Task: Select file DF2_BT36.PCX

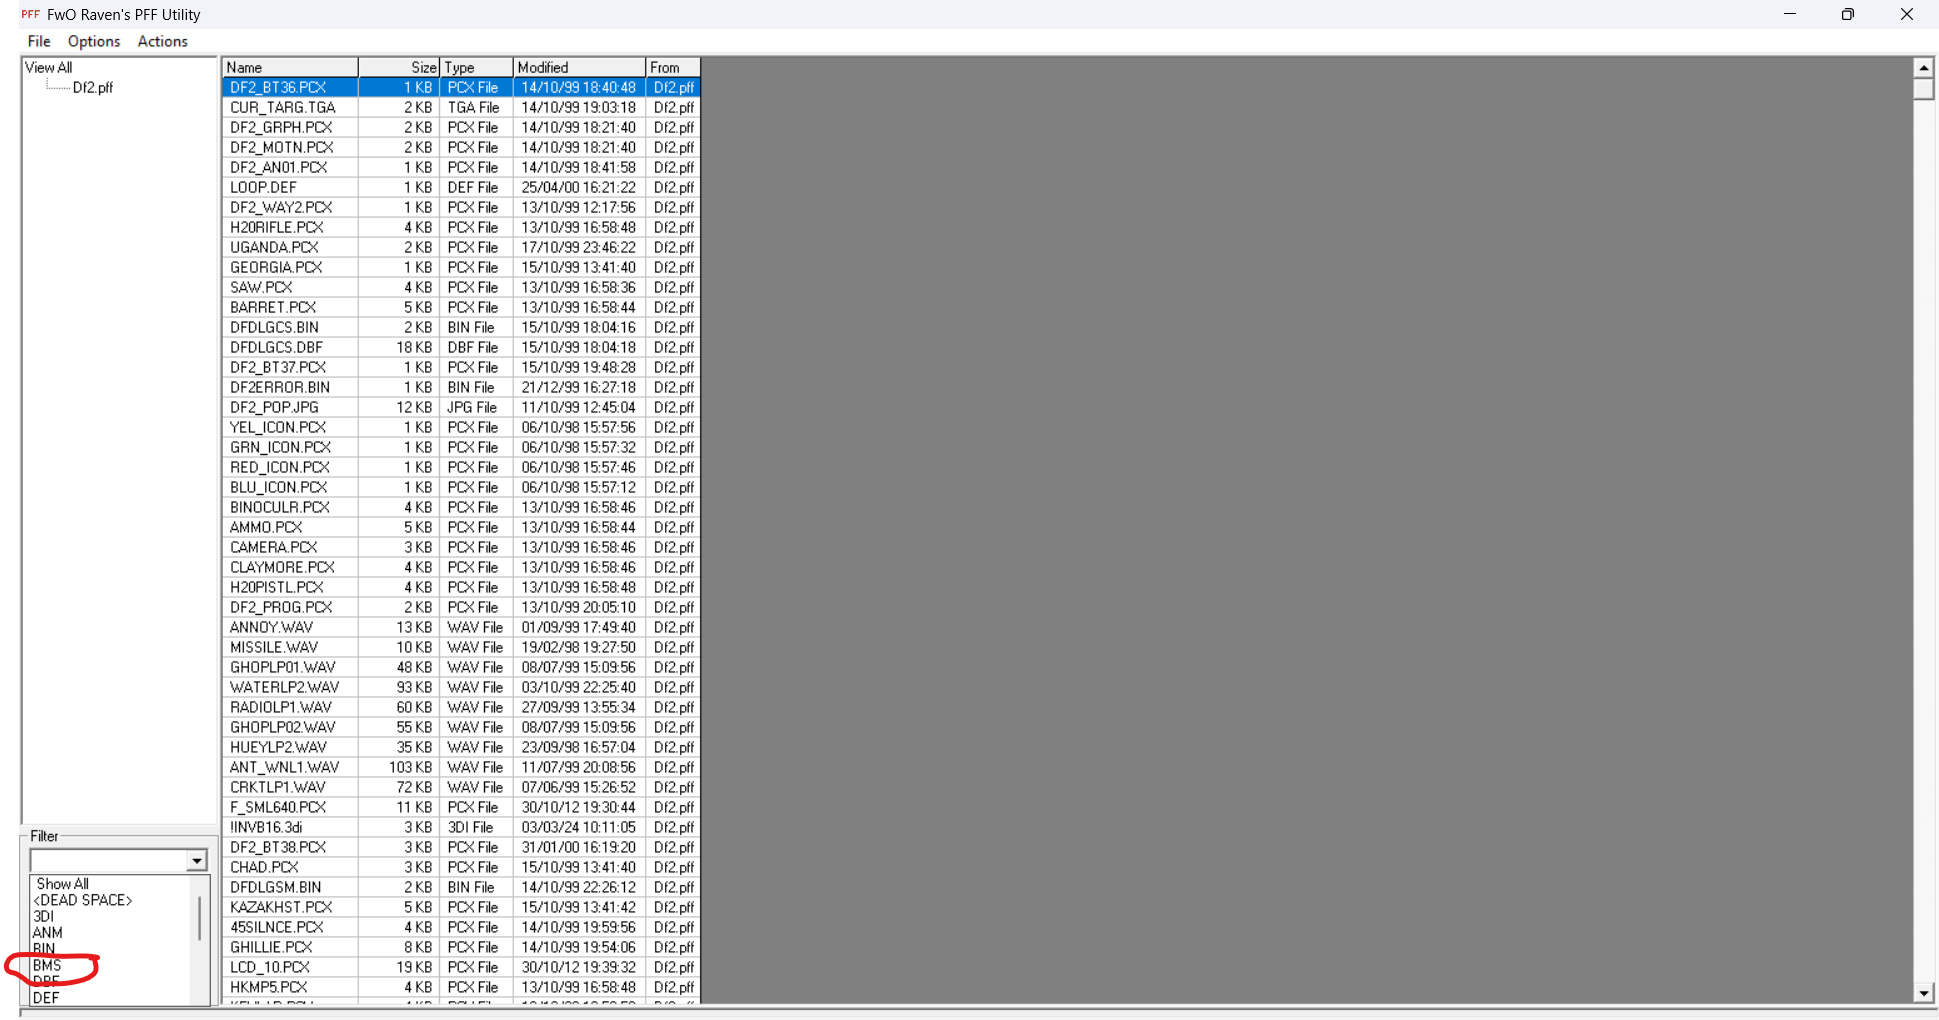Action: (278, 87)
